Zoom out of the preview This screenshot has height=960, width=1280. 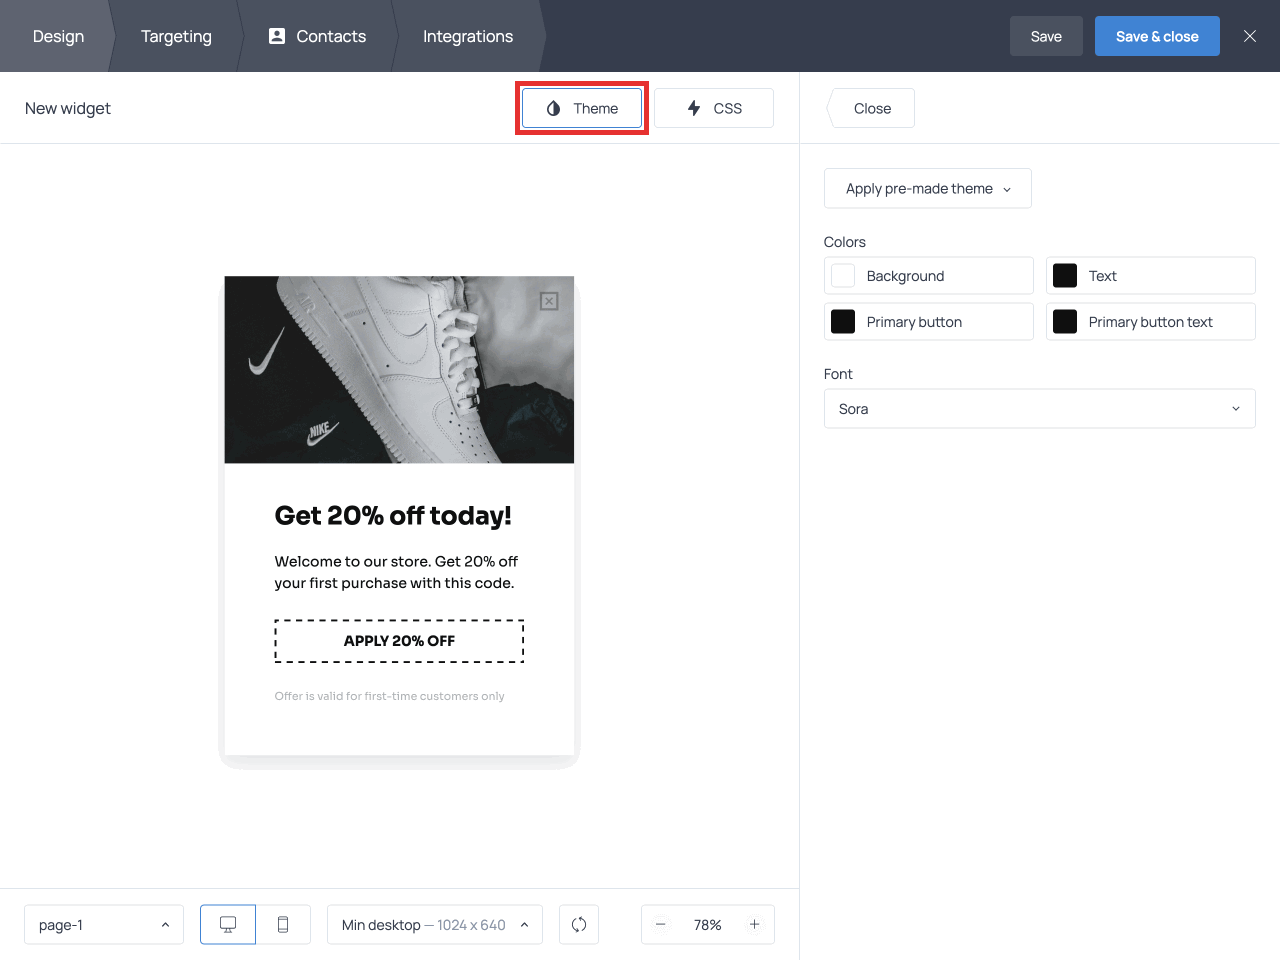tap(661, 924)
